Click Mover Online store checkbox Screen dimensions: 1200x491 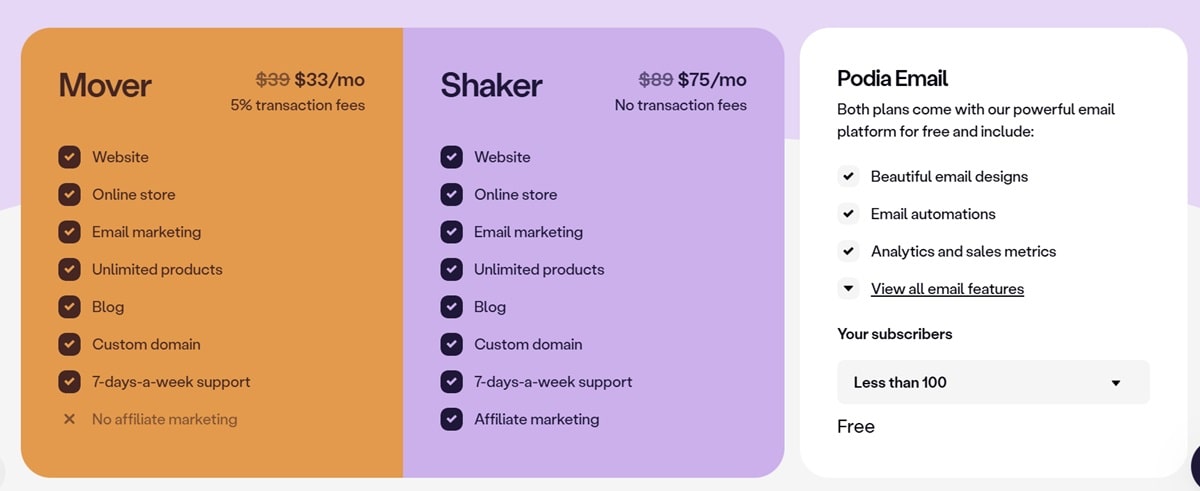coord(69,194)
